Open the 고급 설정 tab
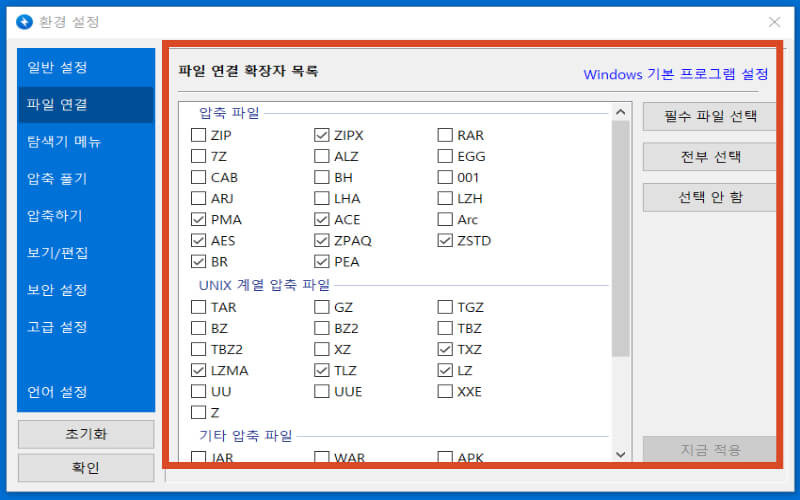800x500 pixels. 86,327
